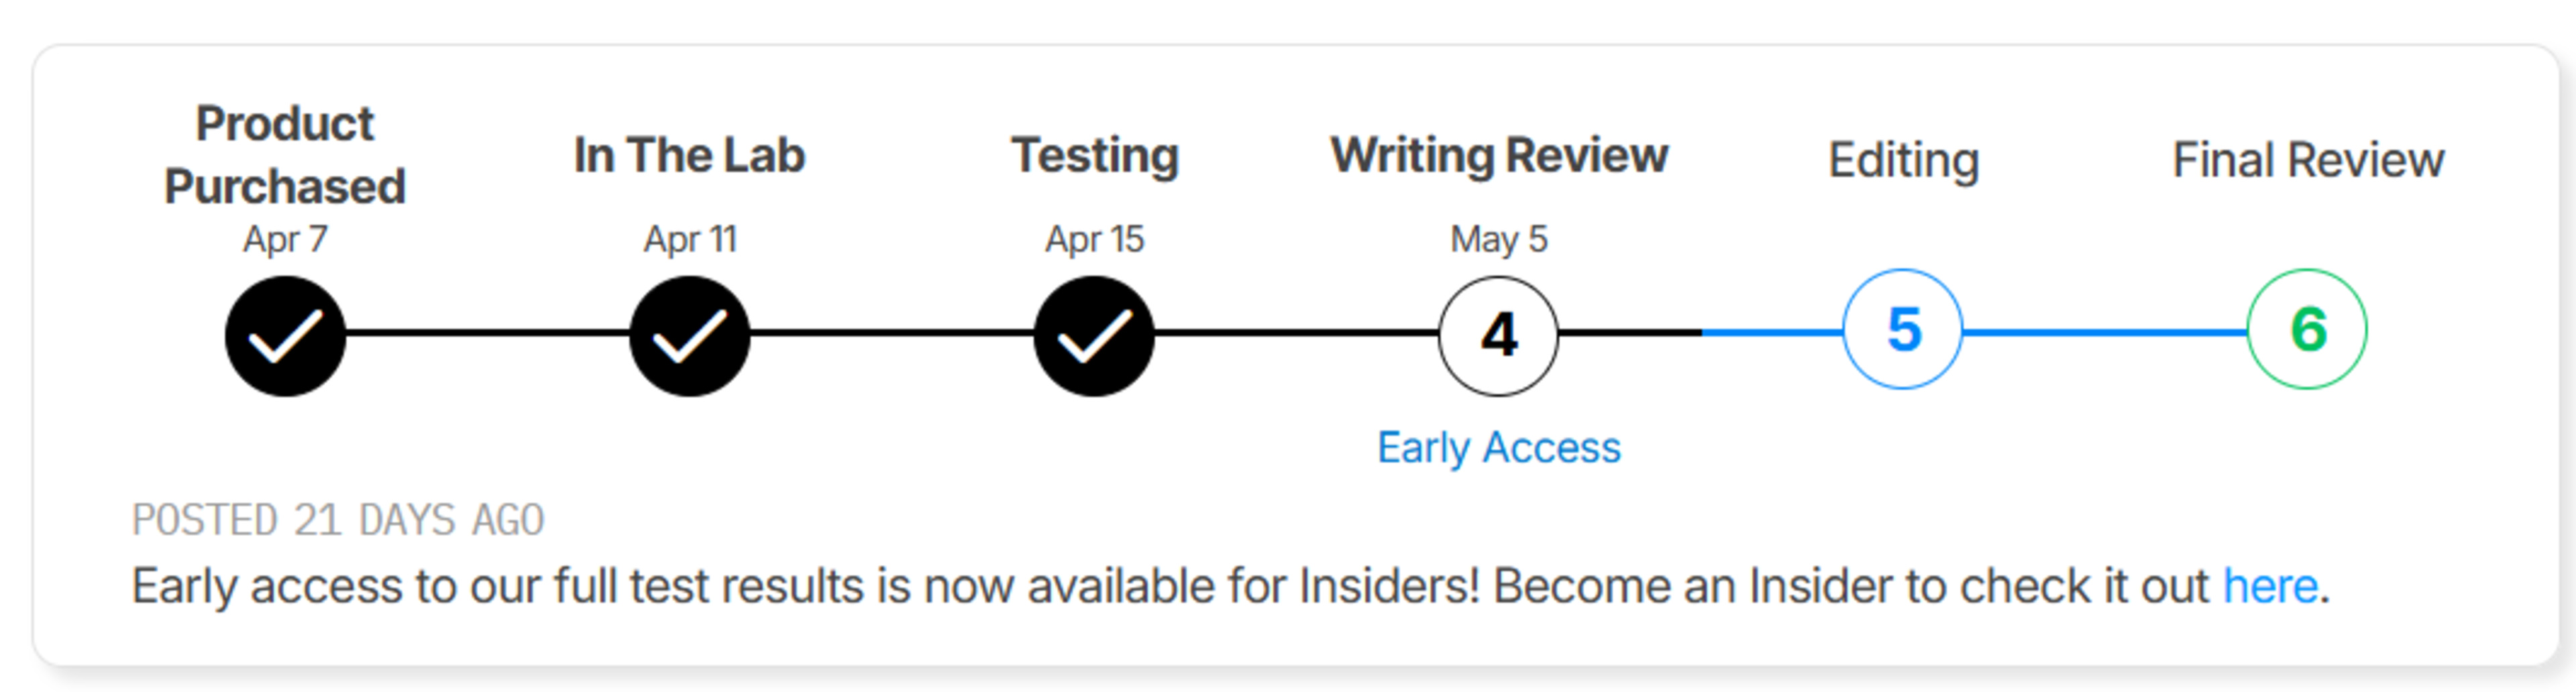2576x692 pixels.
Task: Click the Testing step checkmark circle
Action: tap(1094, 336)
